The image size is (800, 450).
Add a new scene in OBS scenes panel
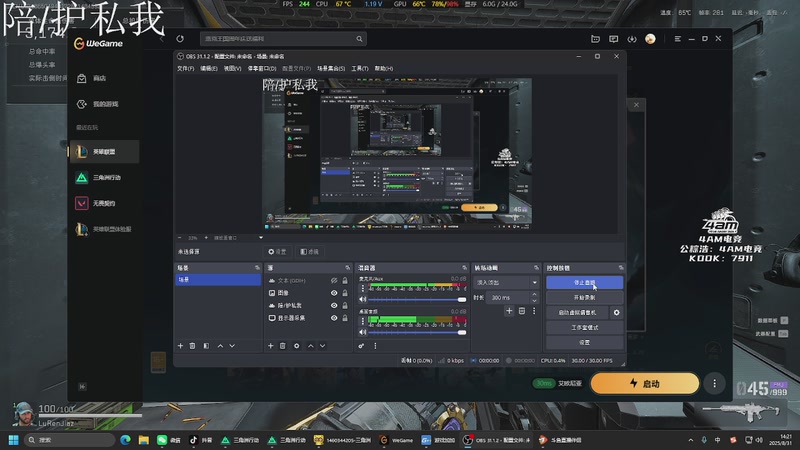(180, 346)
